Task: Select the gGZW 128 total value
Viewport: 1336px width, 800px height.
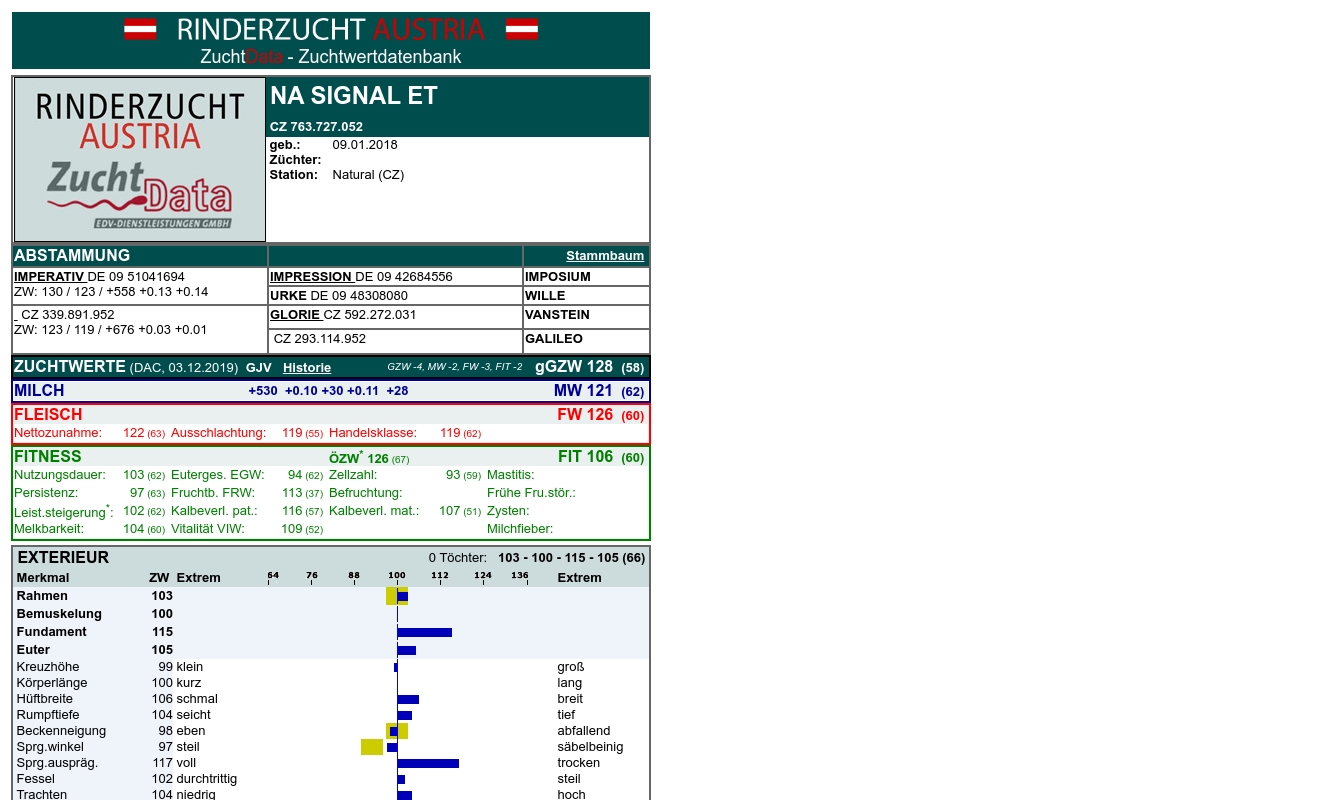Action: 573,367
